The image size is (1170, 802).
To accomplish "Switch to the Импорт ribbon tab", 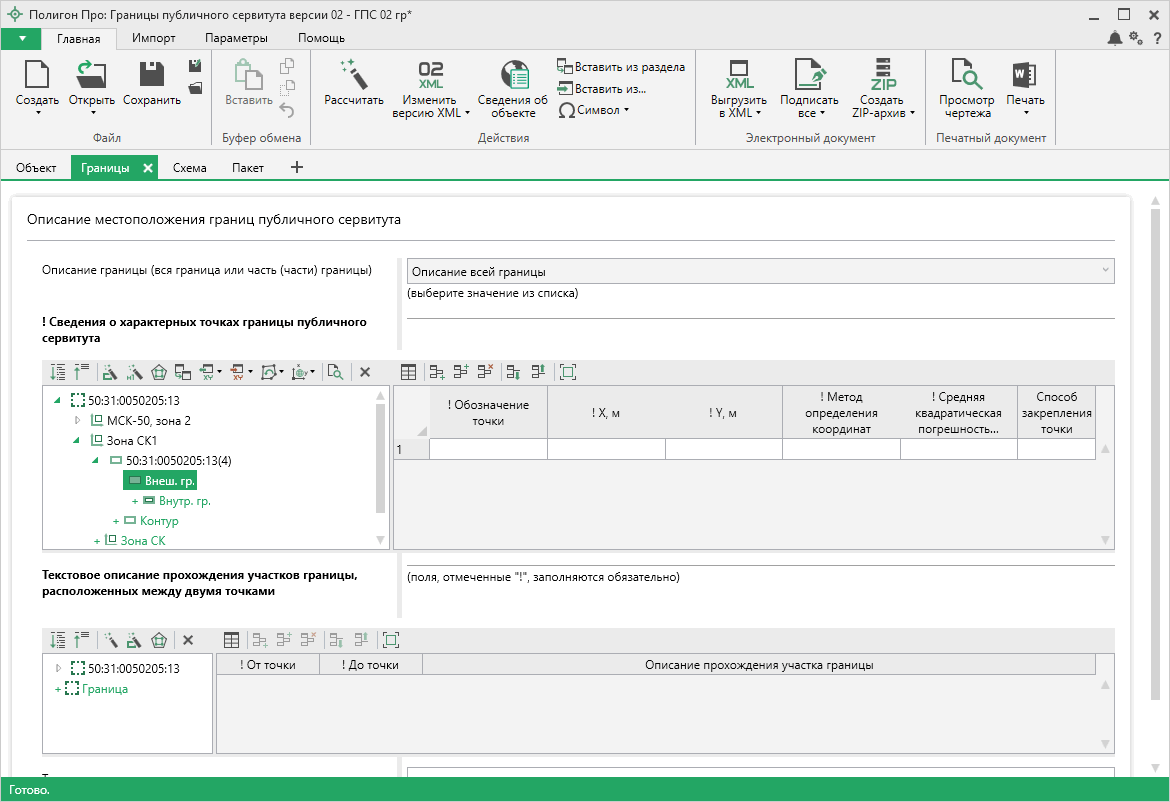I will [153, 38].
